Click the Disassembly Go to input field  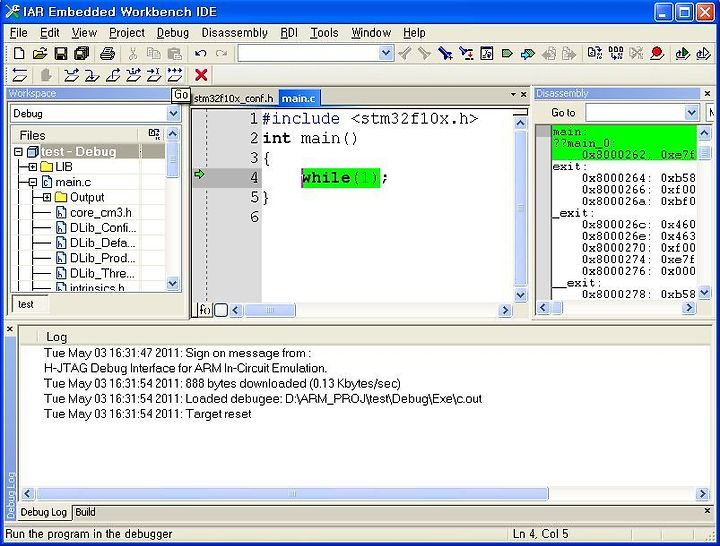pos(636,113)
